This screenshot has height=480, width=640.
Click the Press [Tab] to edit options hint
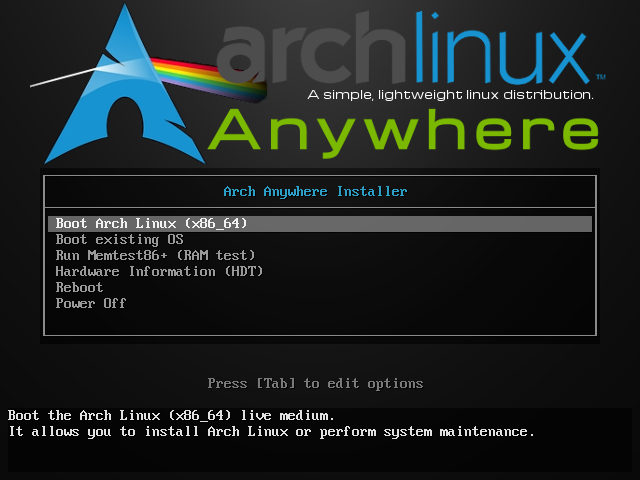(315, 384)
